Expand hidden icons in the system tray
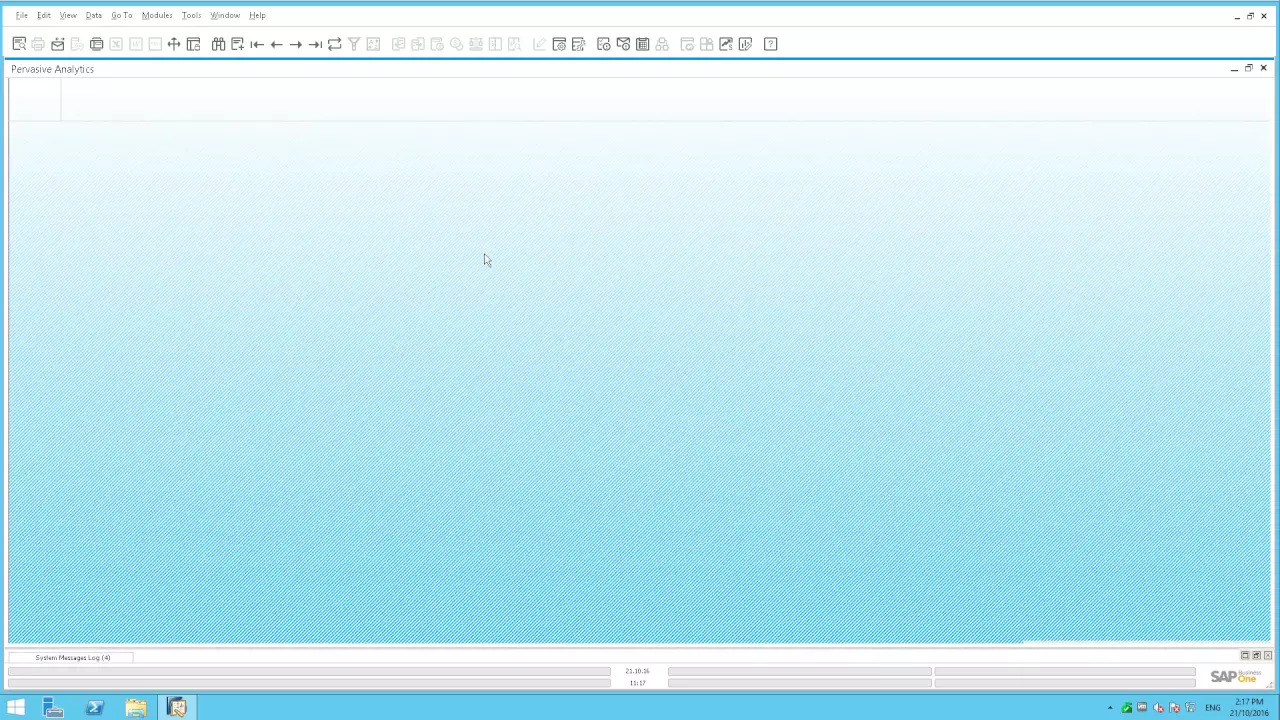Viewport: 1280px width, 720px height. [1110, 708]
